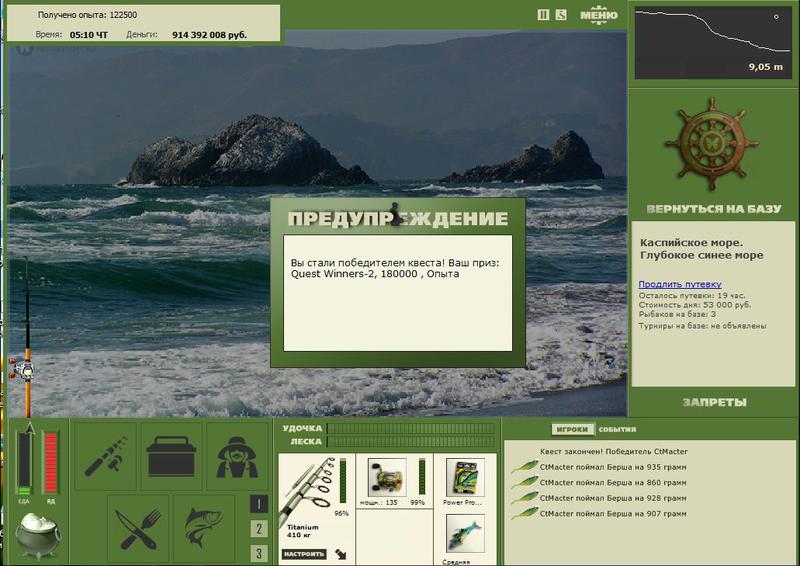The width and height of the screenshot is (800, 566).
Task: Switch to rod slot 1
Action: (259, 504)
